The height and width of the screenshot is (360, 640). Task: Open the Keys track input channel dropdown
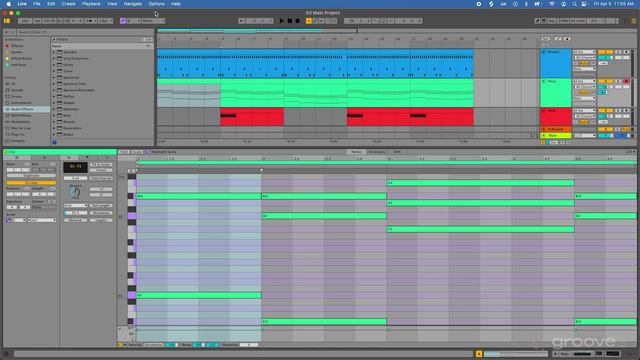coord(584,87)
